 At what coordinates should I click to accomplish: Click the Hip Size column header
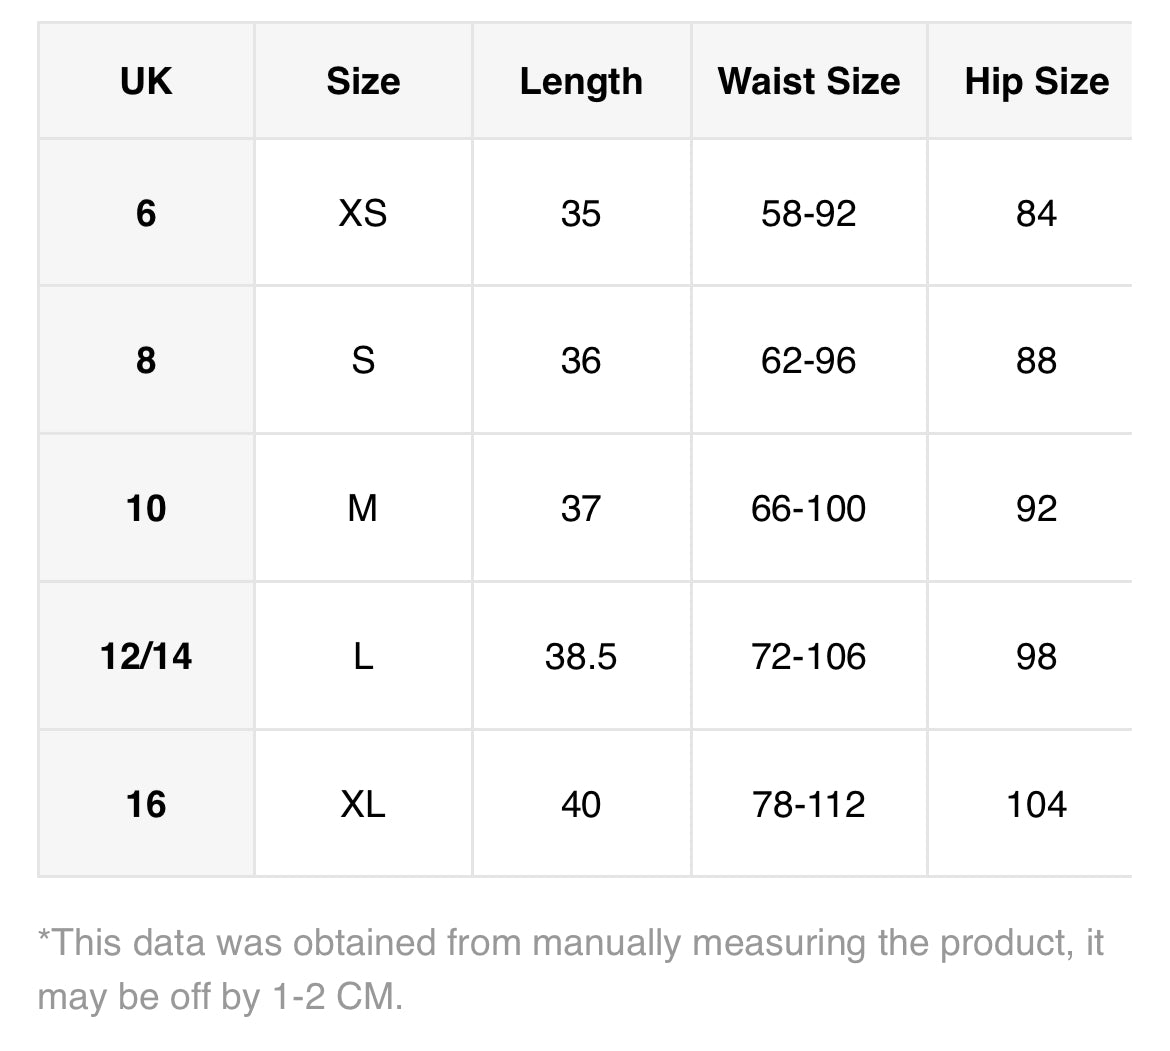pos(1036,81)
